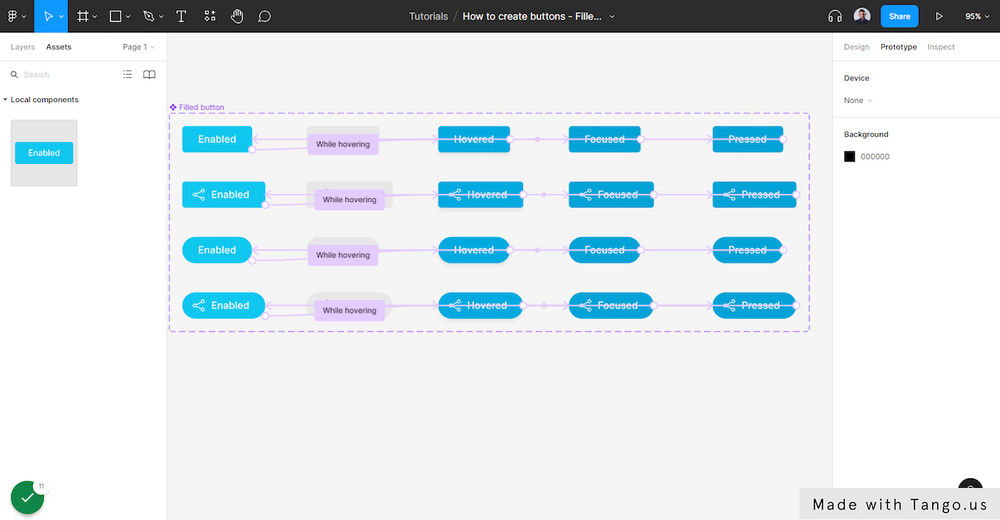
Task: Toggle assets list view icon
Action: (x=128, y=75)
